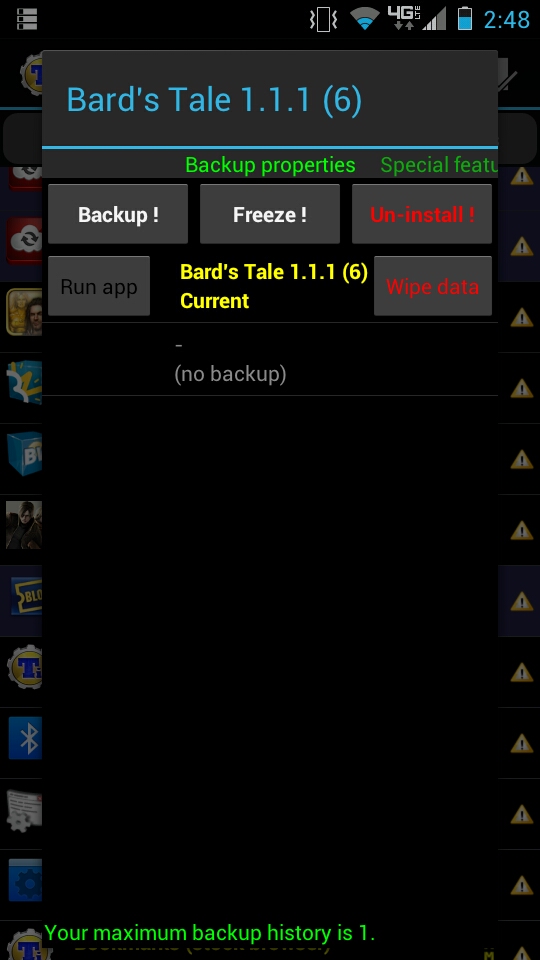Tap the red cloud sync app icon
Image resolution: width=540 pixels, height=960 pixels.
coord(24,241)
